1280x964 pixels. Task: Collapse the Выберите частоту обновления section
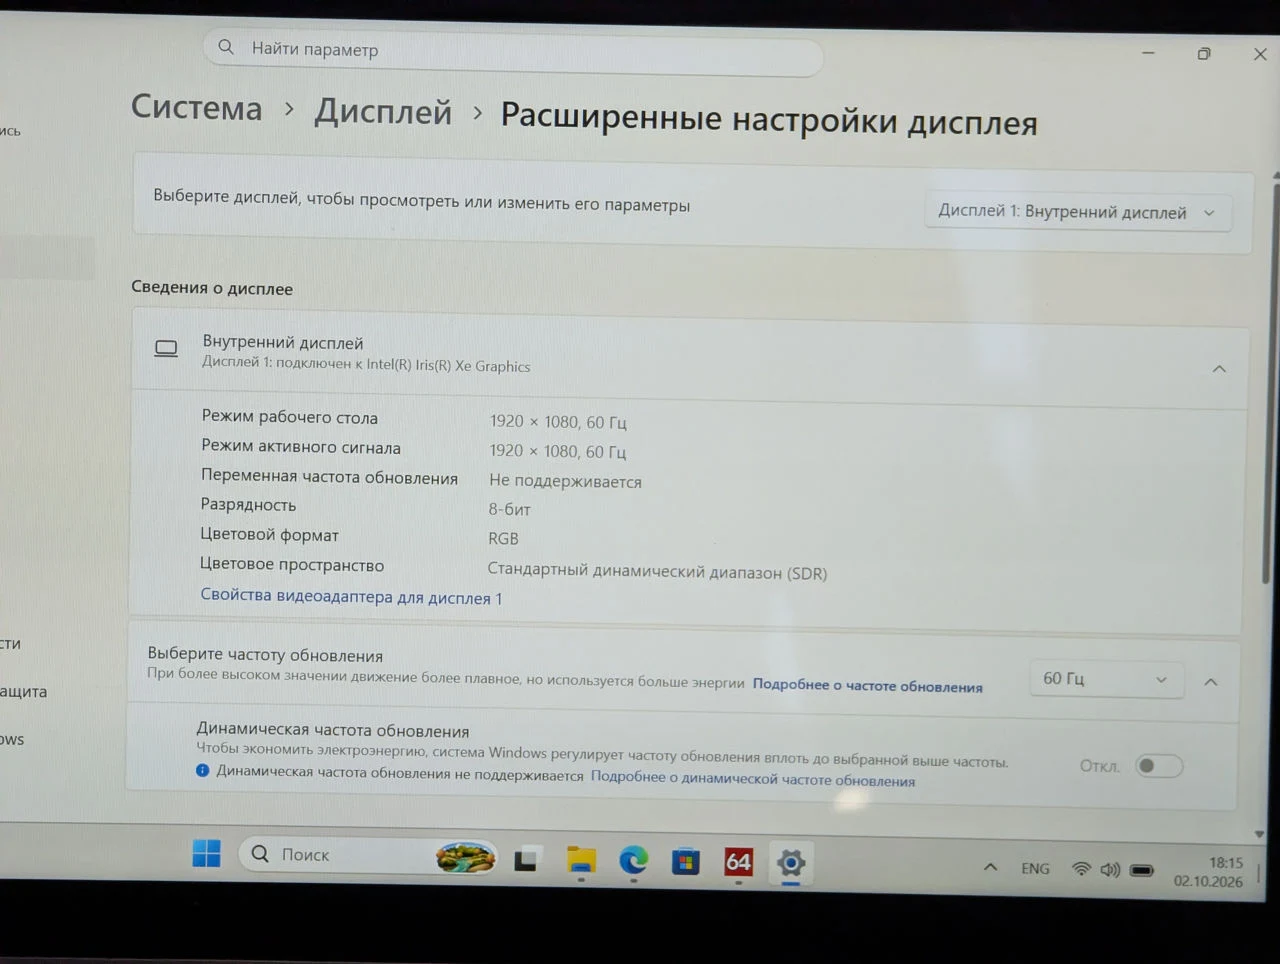[x=1211, y=682]
